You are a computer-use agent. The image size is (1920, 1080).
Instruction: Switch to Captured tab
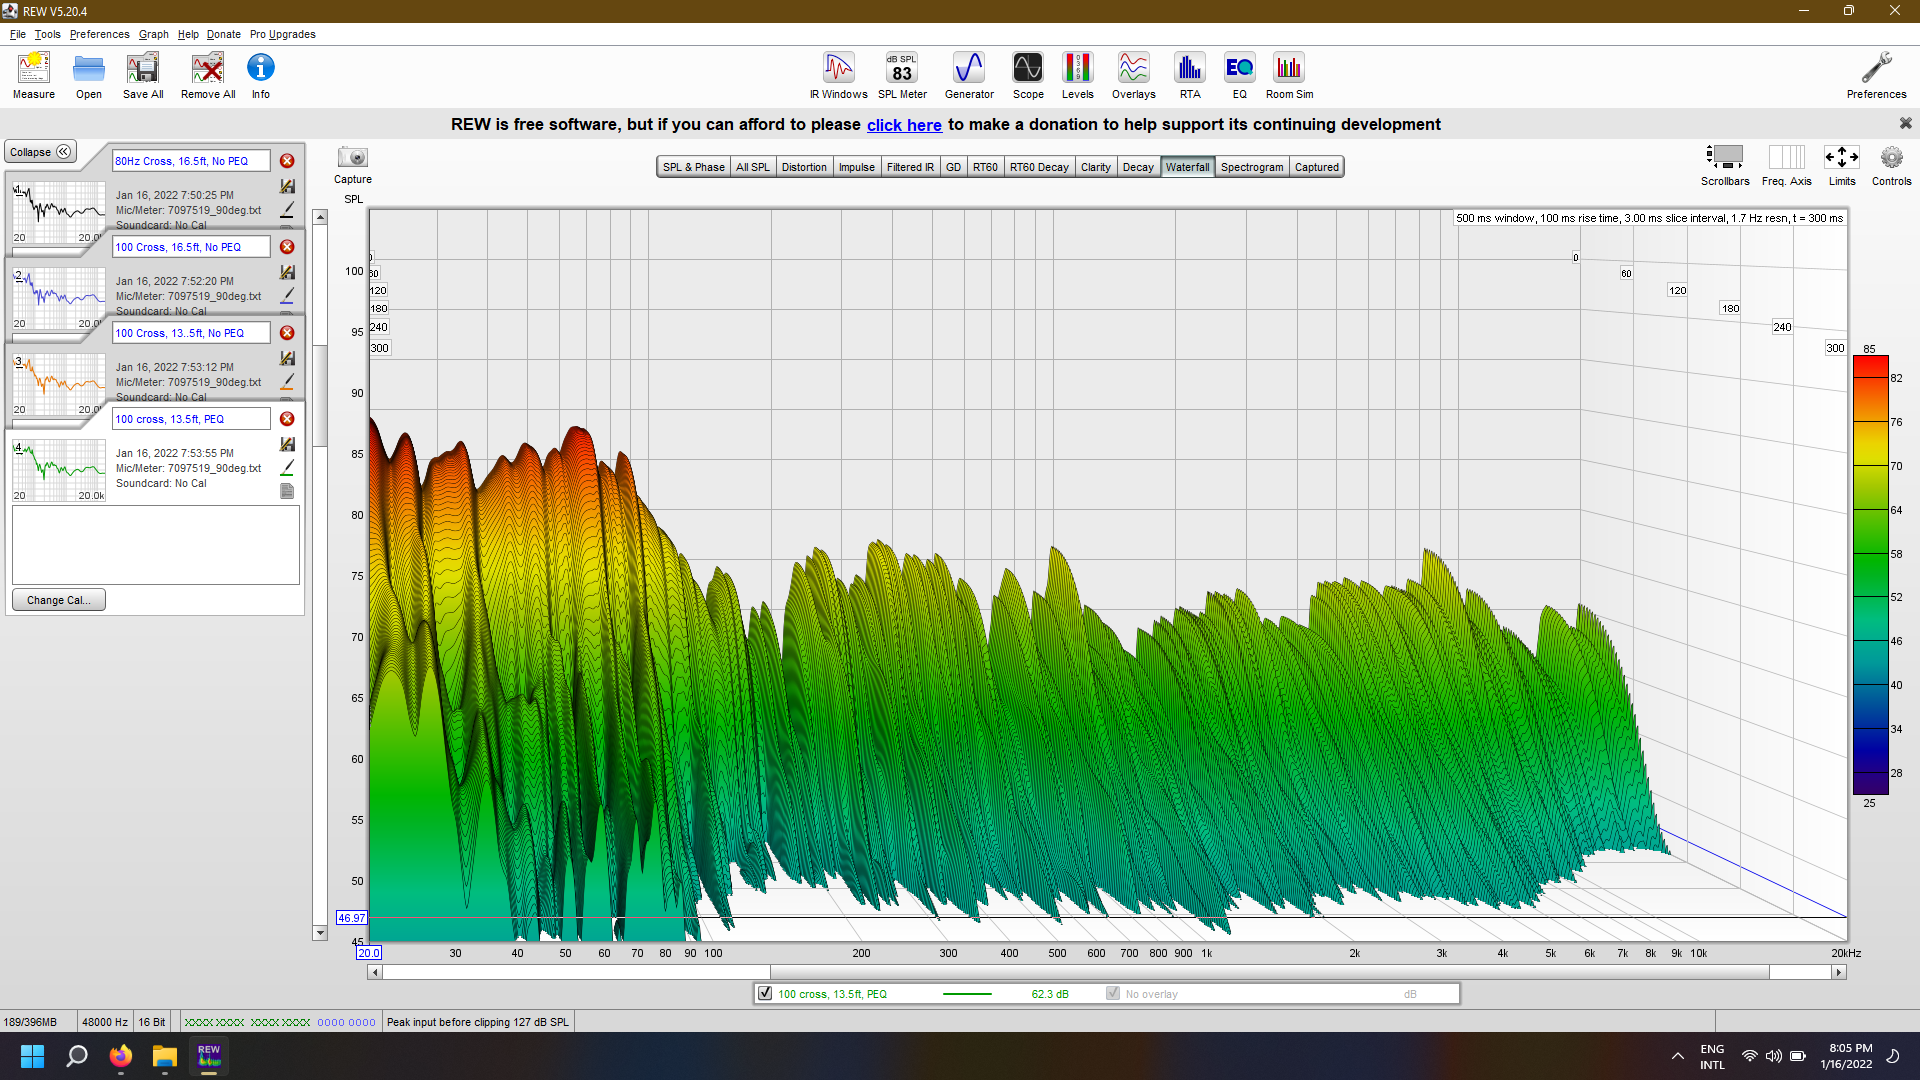tap(1316, 167)
